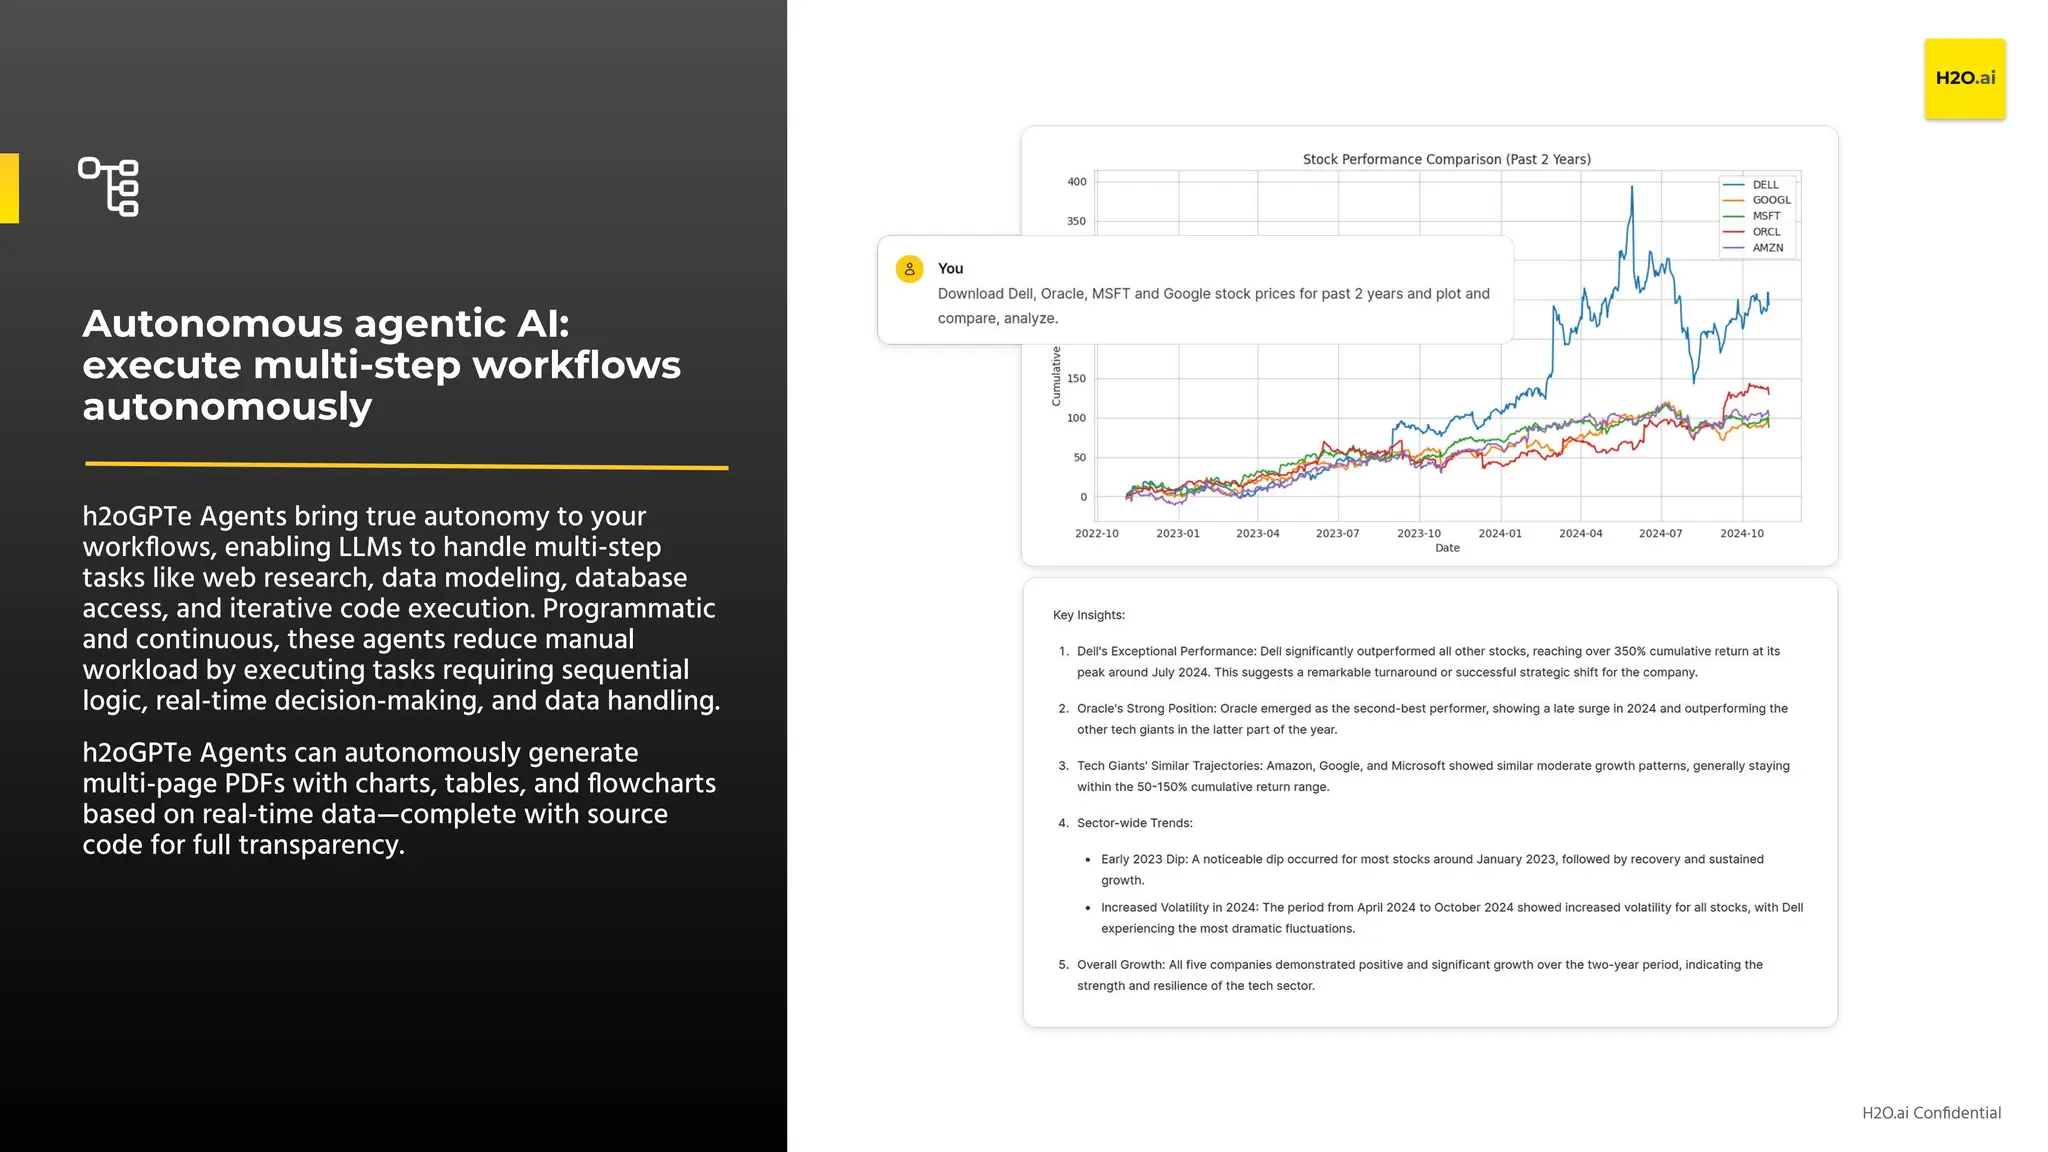2048x1152 pixels.
Task: Click paragraph starting 'h2oGPTe Agents can autonomously generate'
Action: pyautogui.click(x=399, y=798)
